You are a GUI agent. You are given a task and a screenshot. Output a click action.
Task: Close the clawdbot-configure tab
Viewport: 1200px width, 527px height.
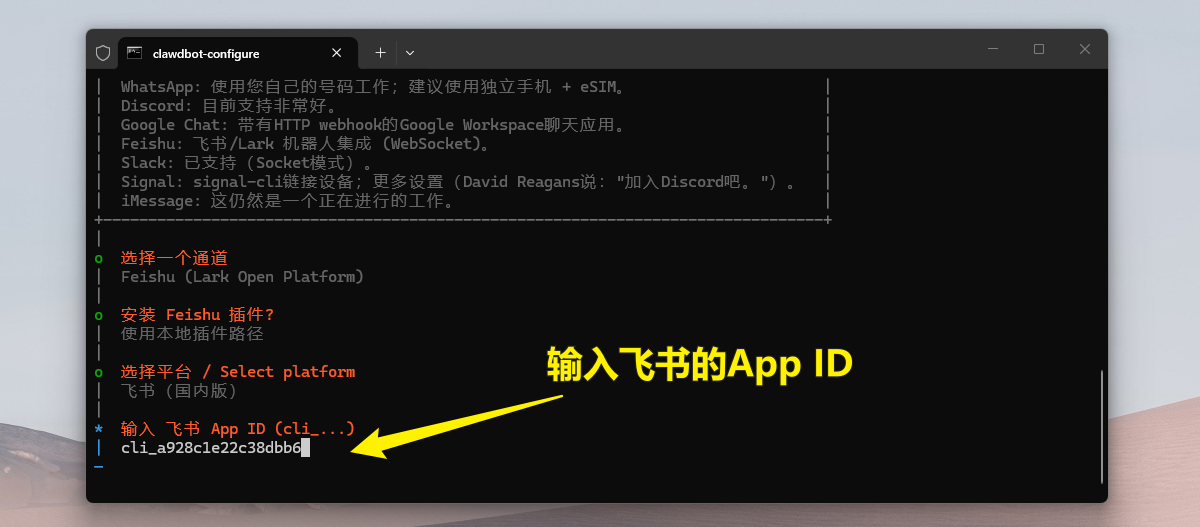(x=337, y=53)
